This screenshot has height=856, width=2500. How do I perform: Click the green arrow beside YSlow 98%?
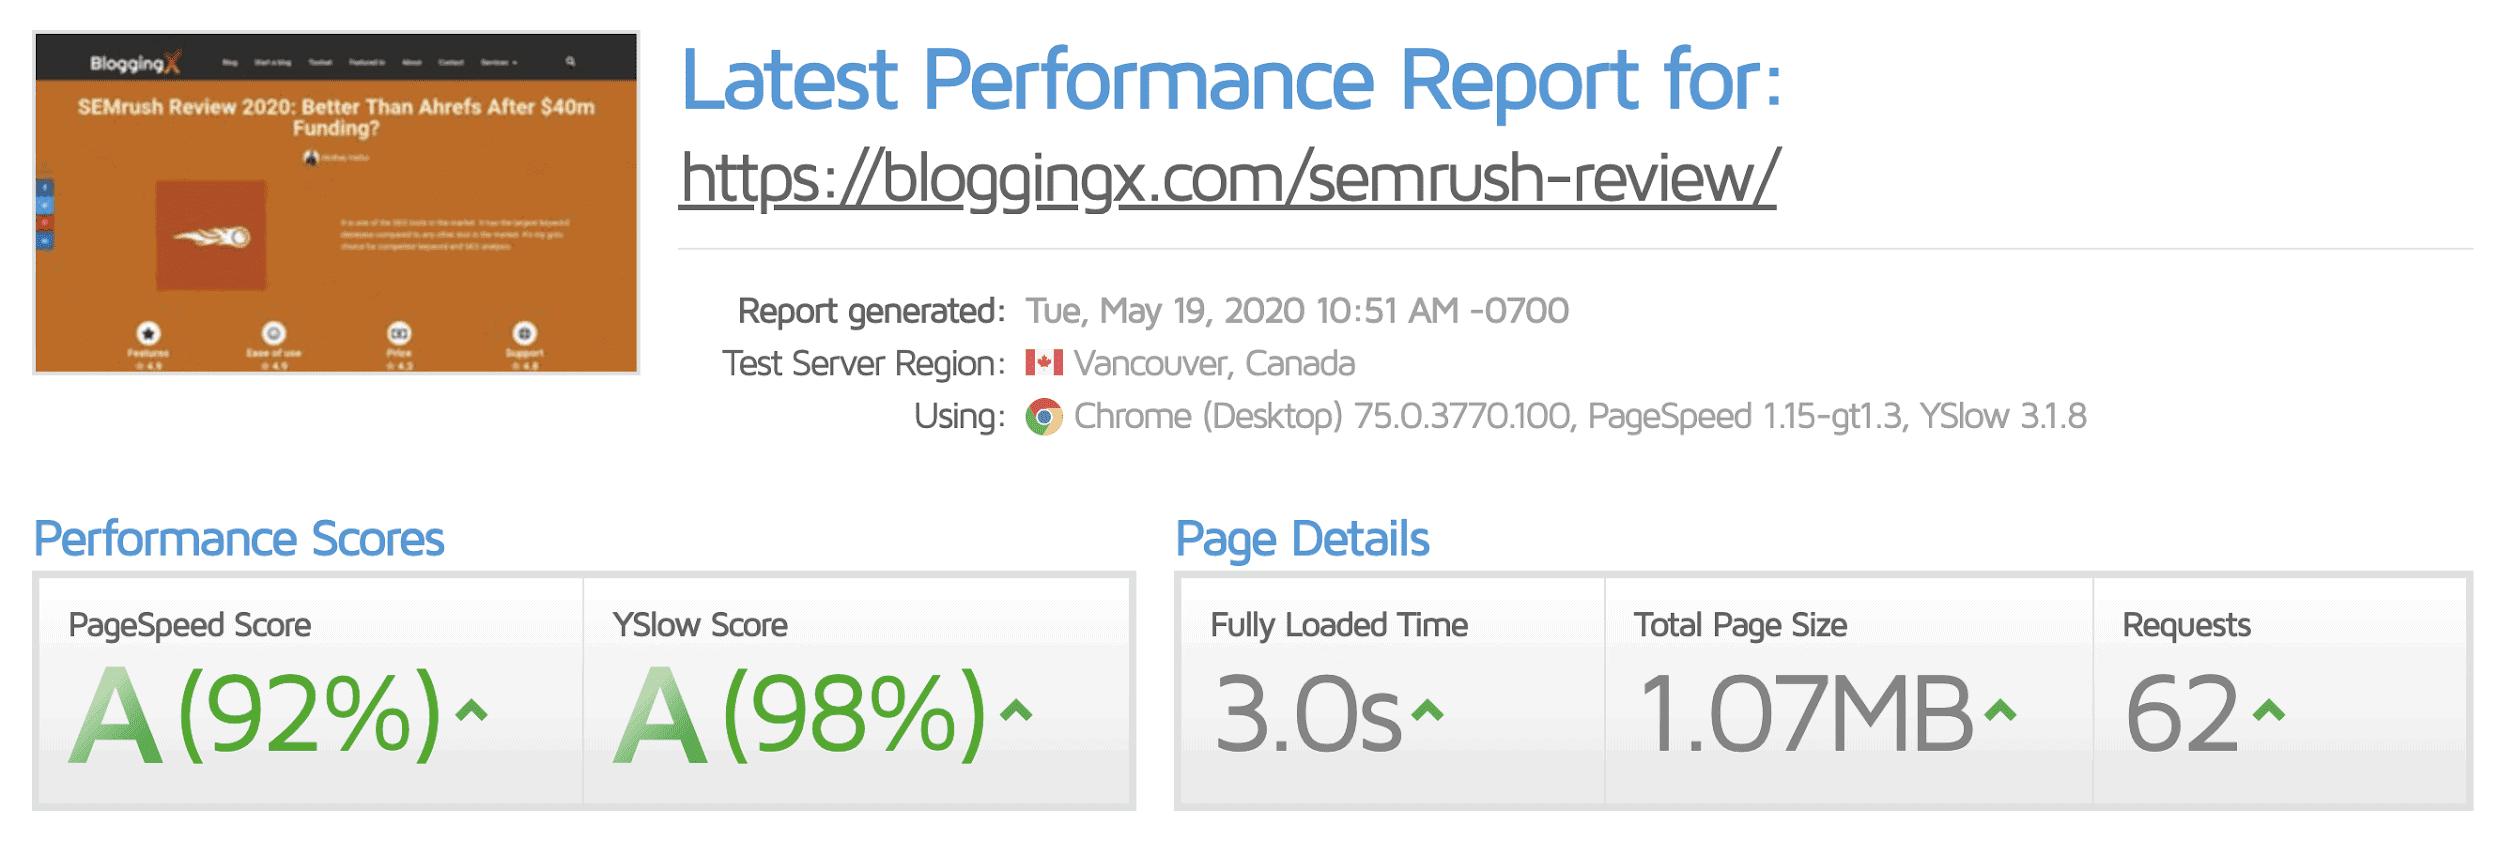pyautogui.click(x=1016, y=711)
